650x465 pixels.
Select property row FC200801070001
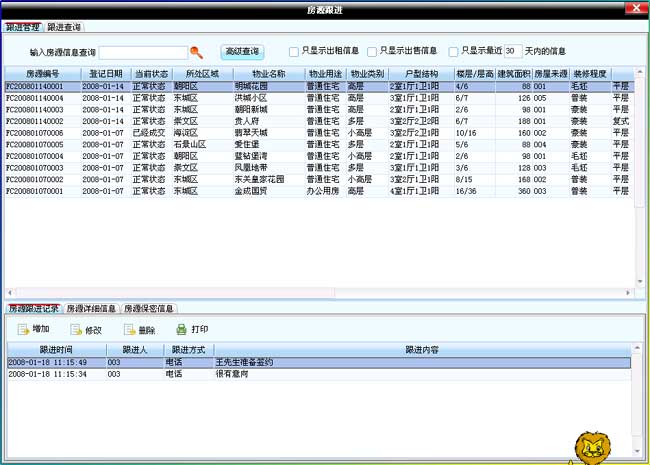(35, 189)
